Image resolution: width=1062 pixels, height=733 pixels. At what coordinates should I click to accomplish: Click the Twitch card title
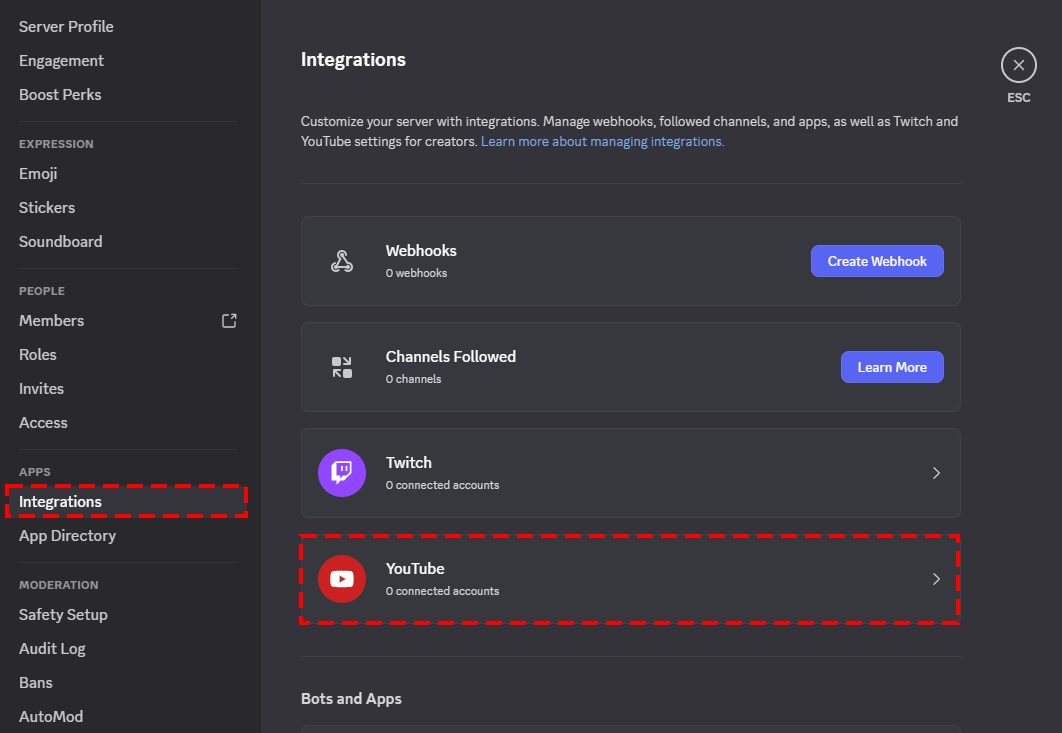tap(408, 463)
